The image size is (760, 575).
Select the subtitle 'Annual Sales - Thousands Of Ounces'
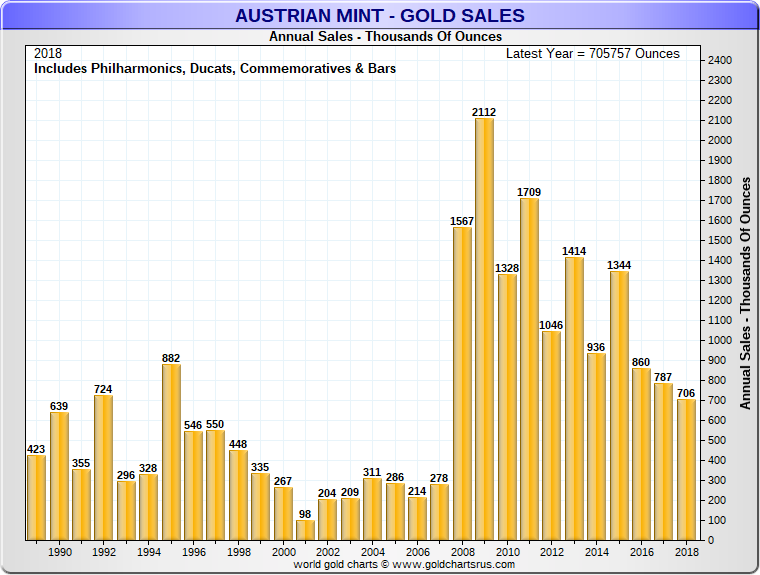pos(385,36)
